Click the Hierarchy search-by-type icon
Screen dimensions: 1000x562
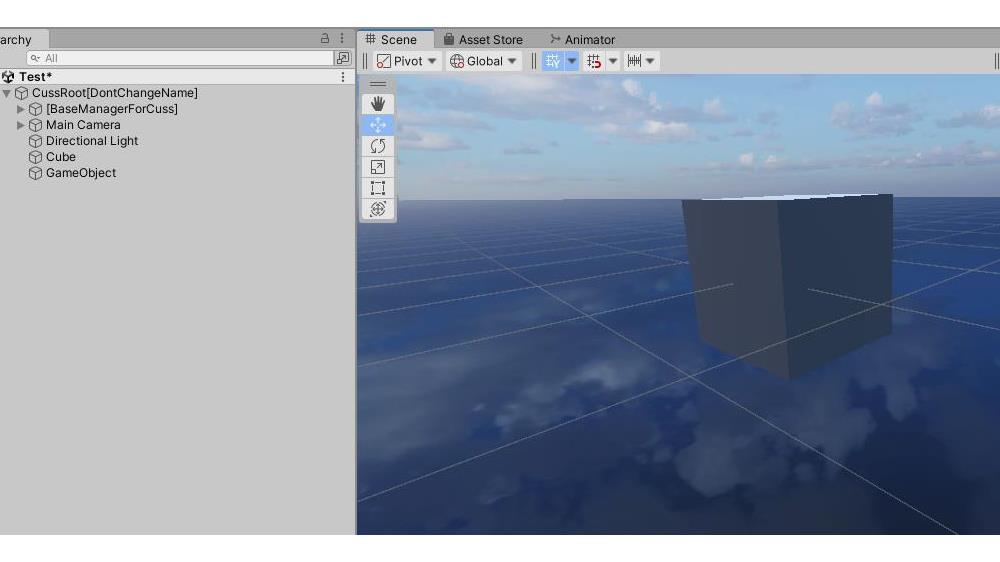click(343, 58)
